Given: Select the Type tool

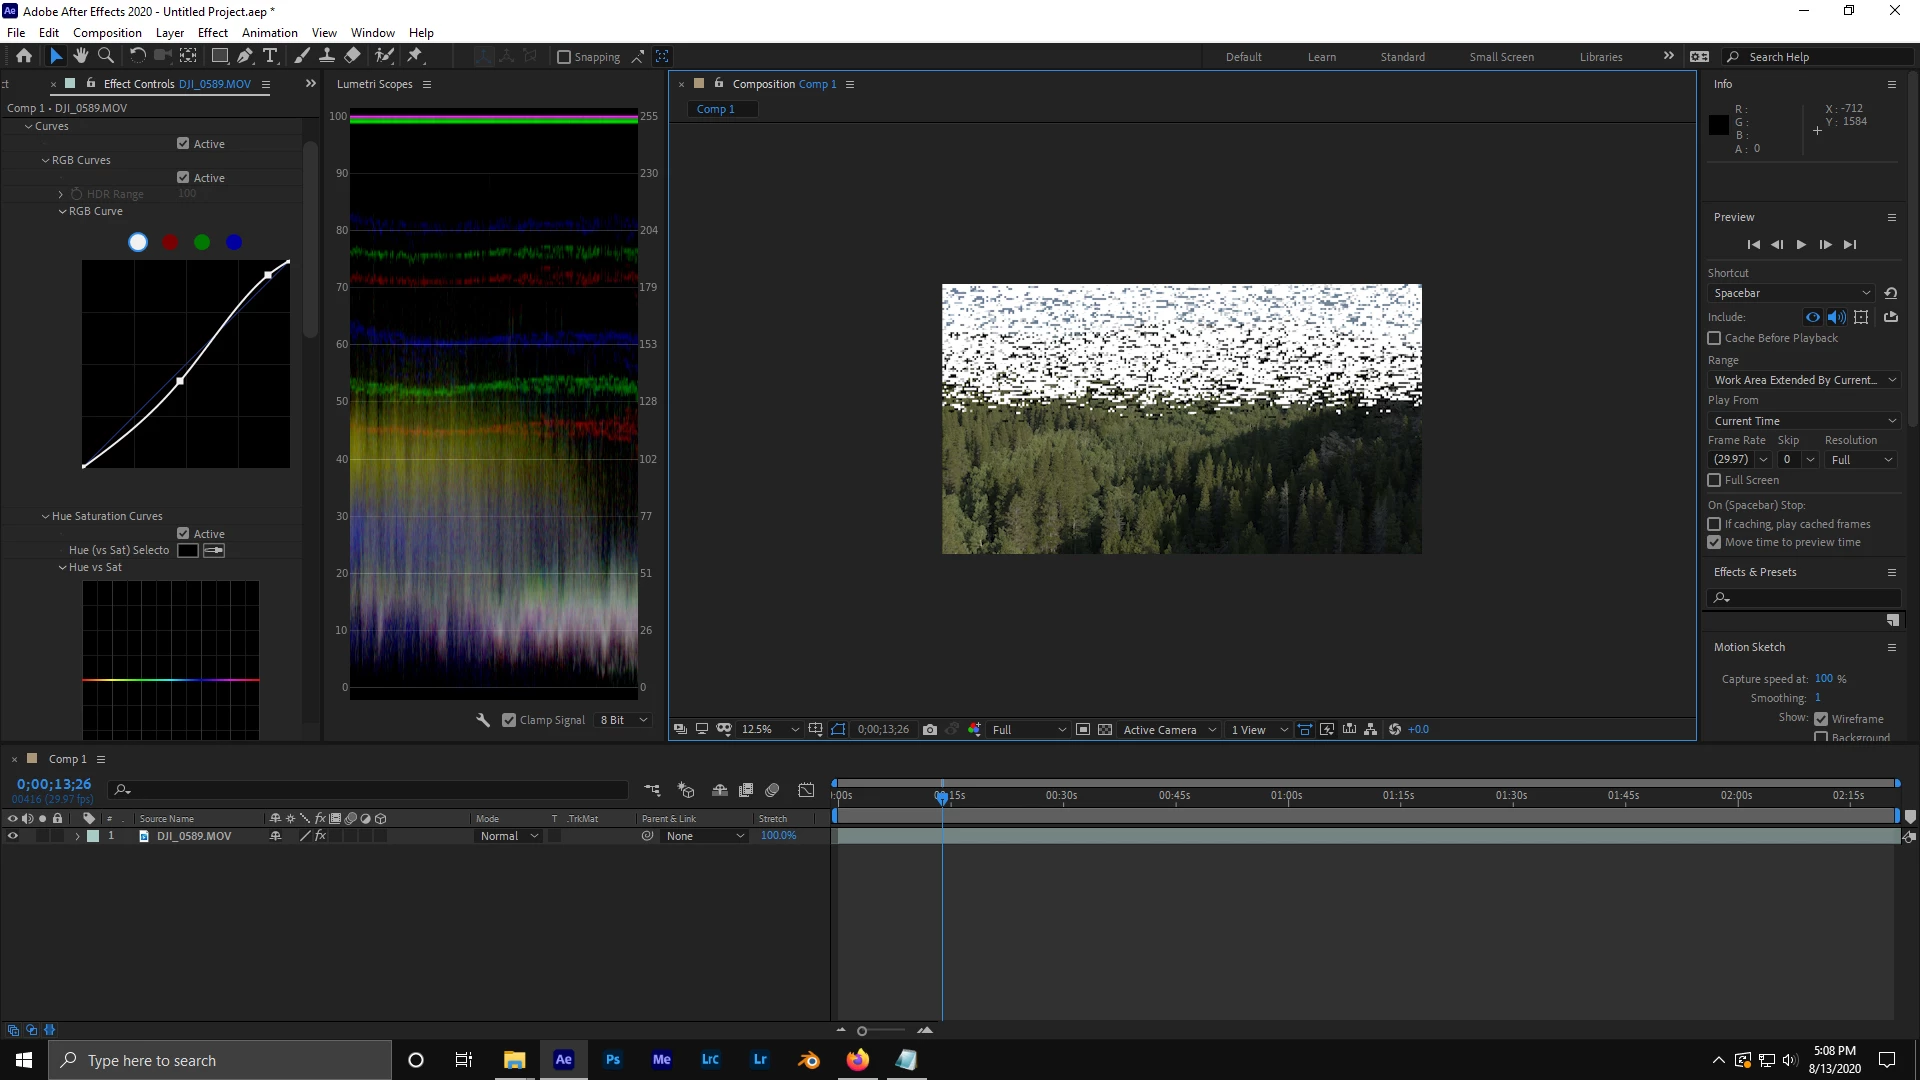Looking at the screenshot, I should pyautogui.click(x=269, y=56).
